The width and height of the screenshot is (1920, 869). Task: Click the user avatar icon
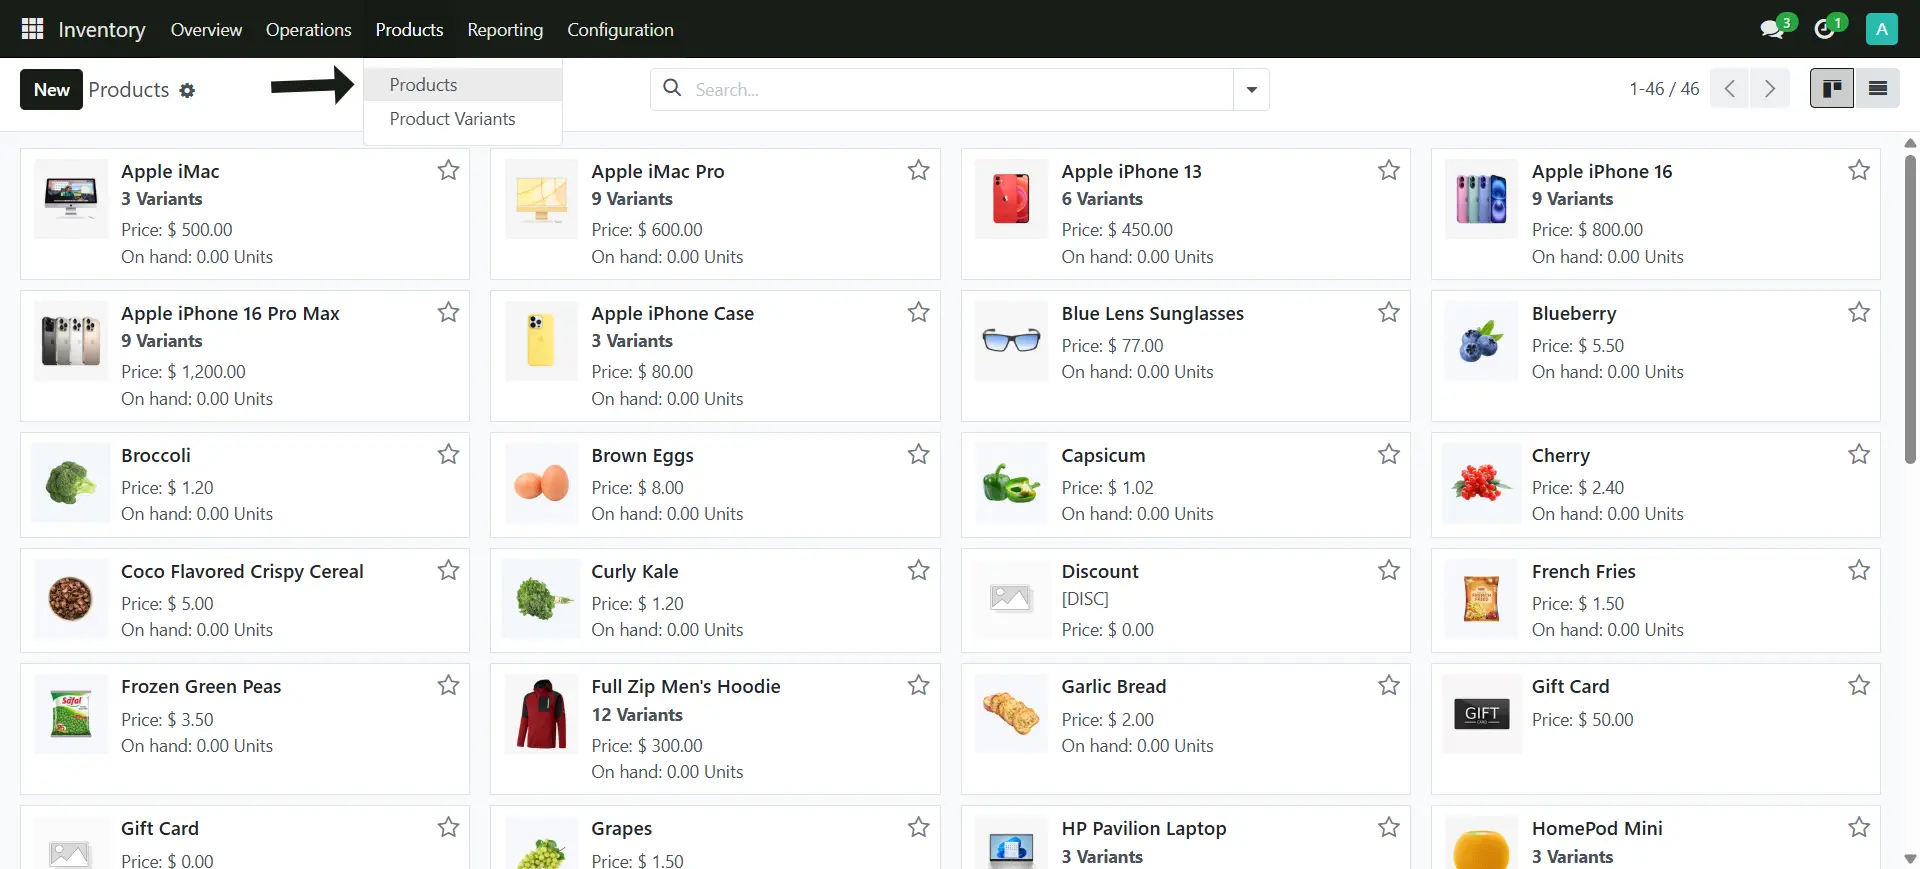pos(1881,29)
